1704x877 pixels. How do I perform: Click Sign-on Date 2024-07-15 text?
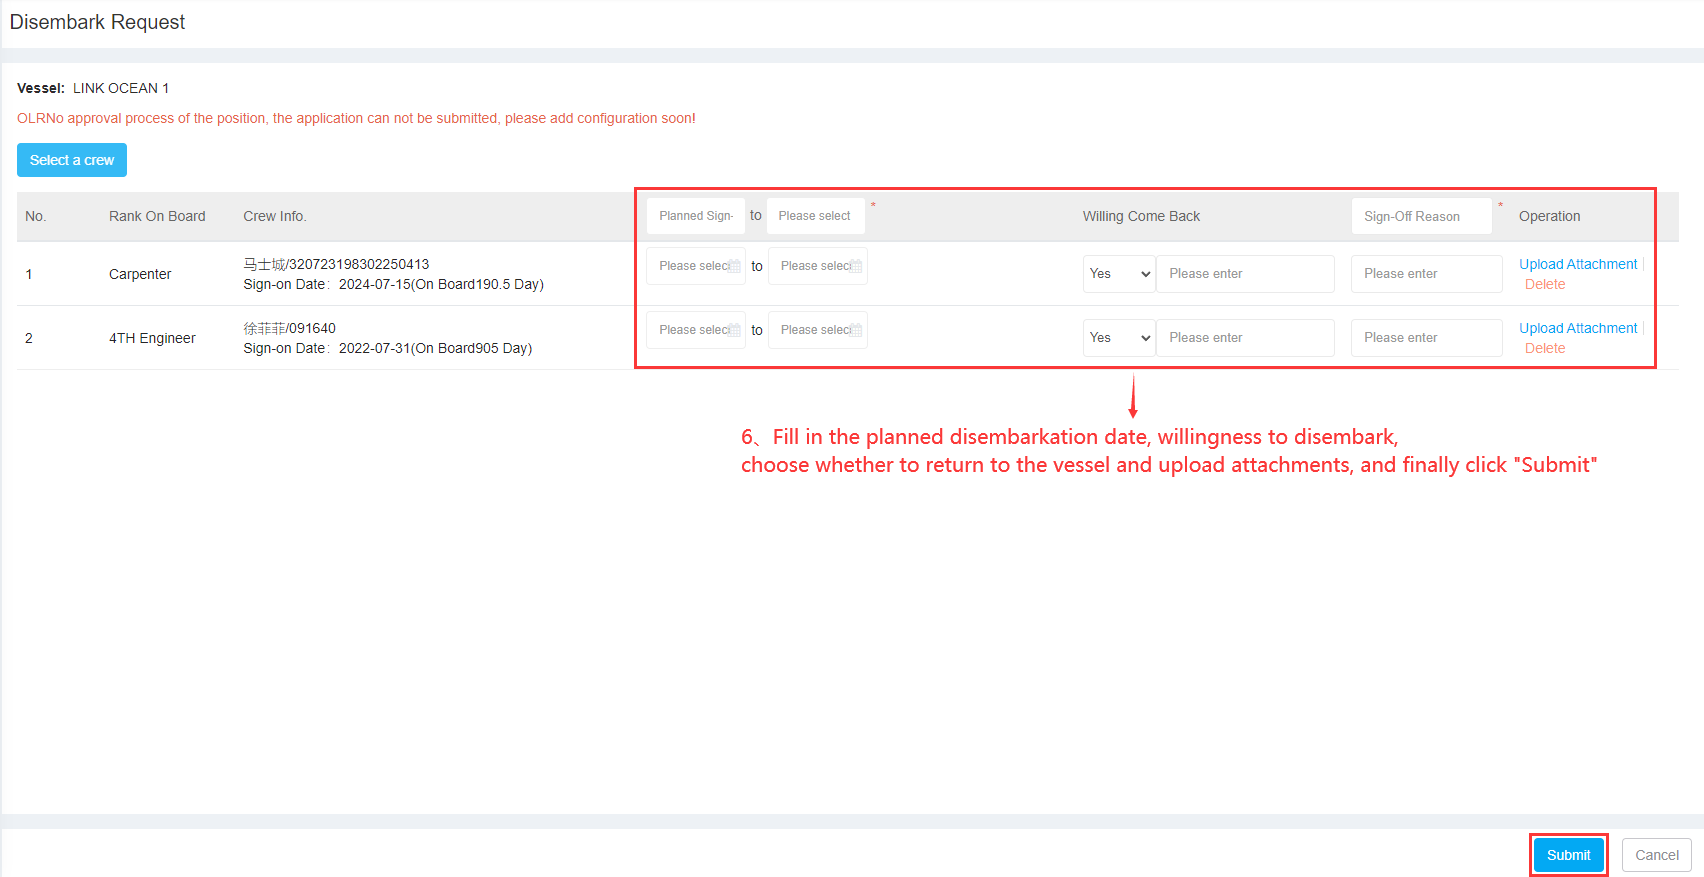393,284
